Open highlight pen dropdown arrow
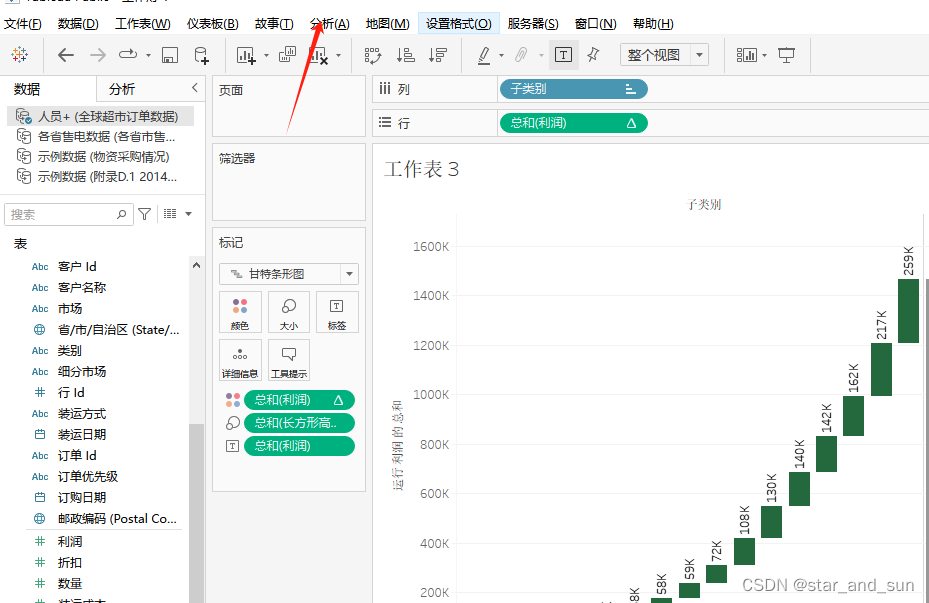Screen dimensions: 929x603 coord(501,56)
